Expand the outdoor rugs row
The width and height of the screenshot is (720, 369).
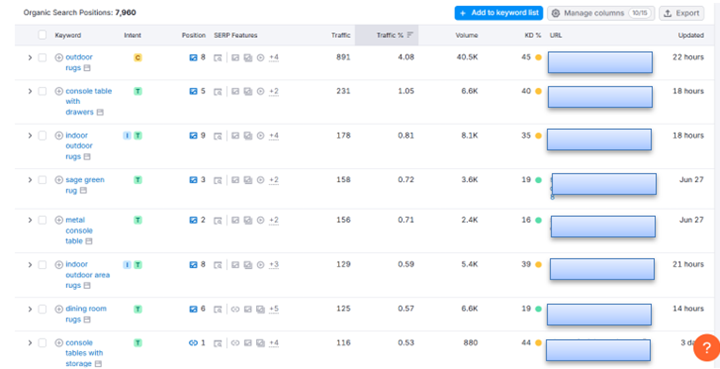[x=30, y=57]
